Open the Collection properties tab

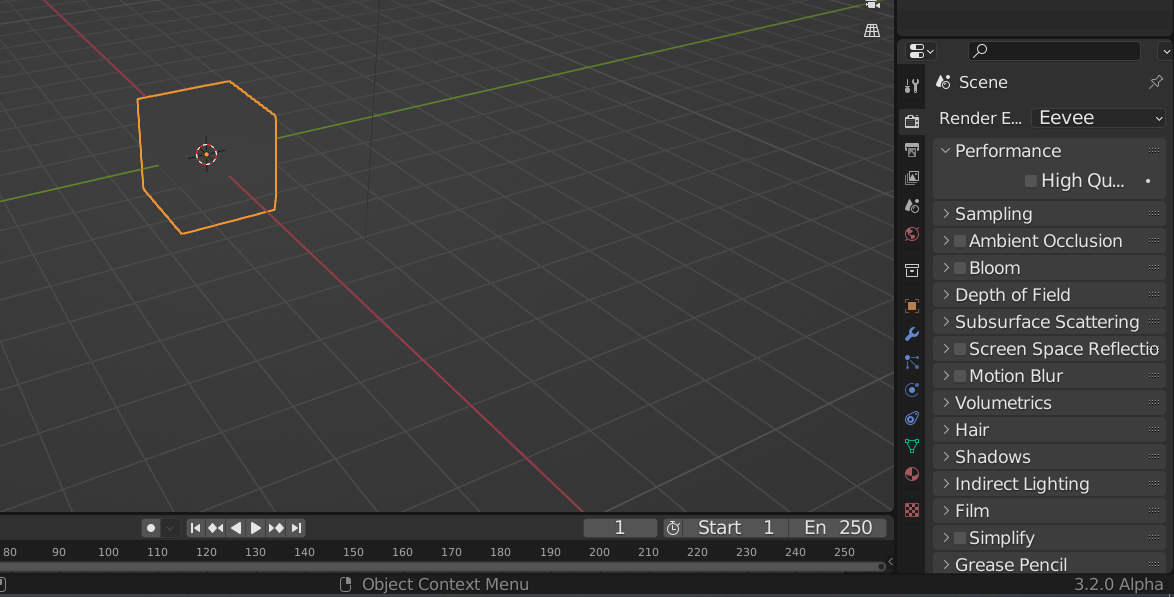point(911,270)
